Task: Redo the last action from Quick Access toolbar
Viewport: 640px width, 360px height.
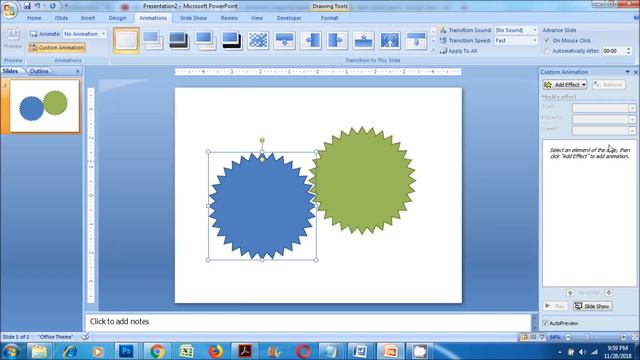Action: click(x=53, y=6)
